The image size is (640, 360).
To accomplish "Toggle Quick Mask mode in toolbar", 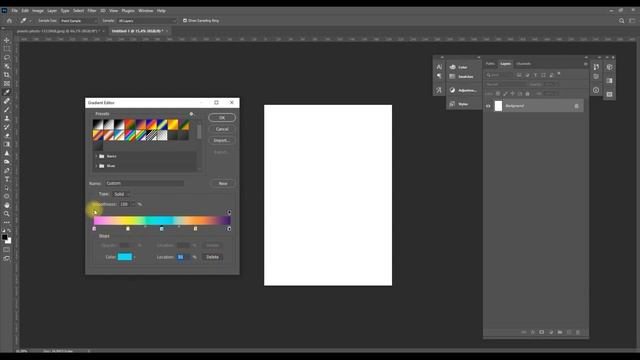I will tap(7, 249).
